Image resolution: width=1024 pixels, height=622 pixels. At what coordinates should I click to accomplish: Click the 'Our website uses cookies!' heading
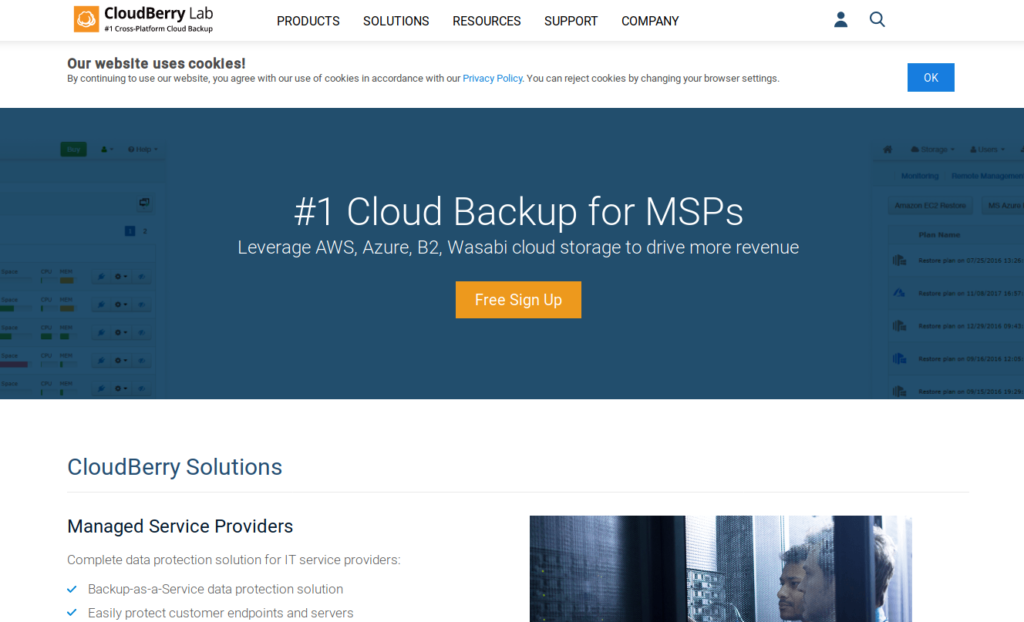pos(156,63)
